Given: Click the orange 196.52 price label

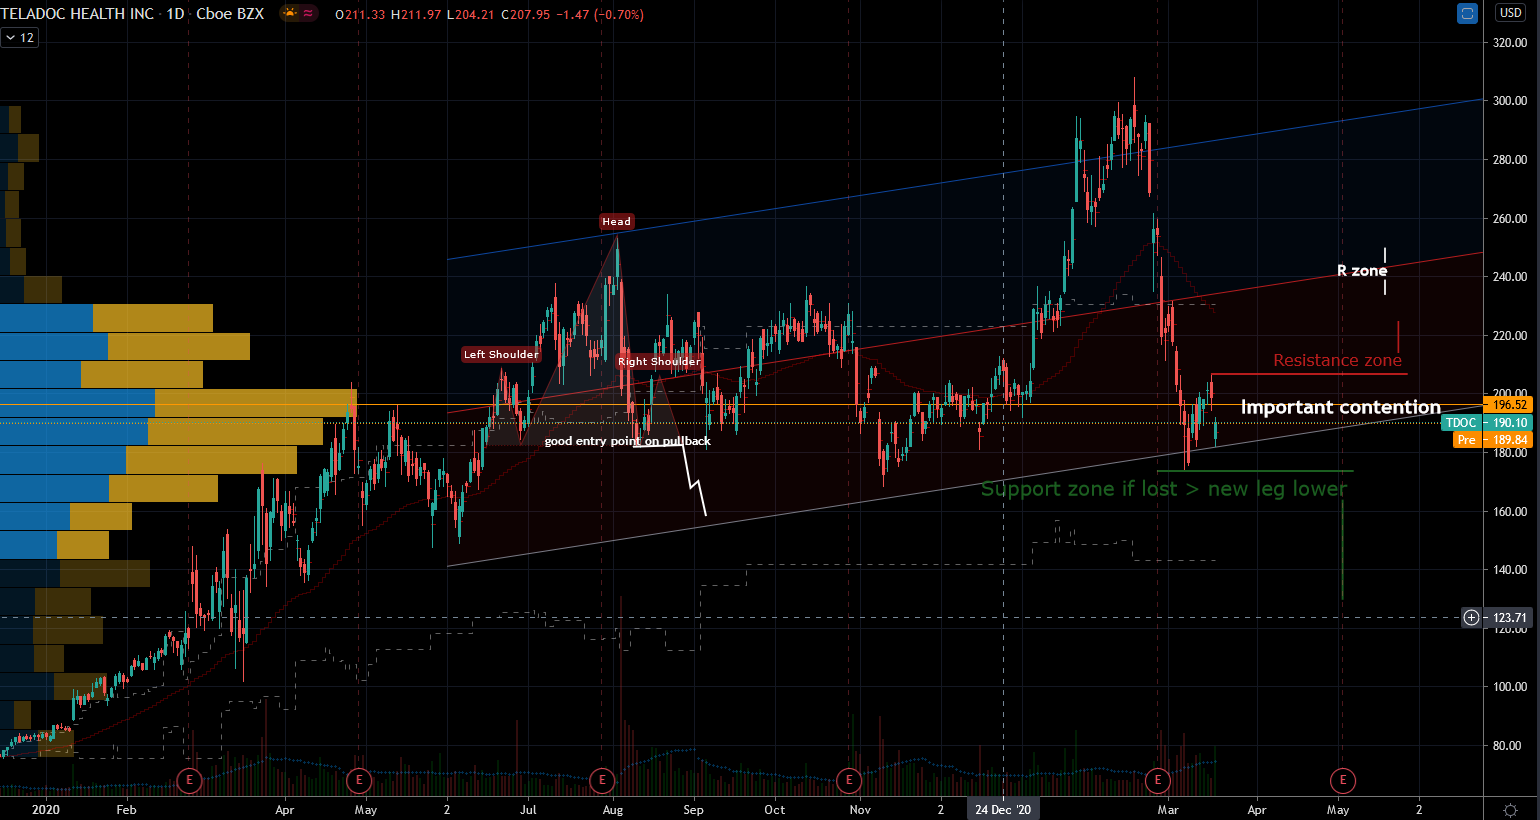Looking at the screenshot, I should click(1508, 405).
